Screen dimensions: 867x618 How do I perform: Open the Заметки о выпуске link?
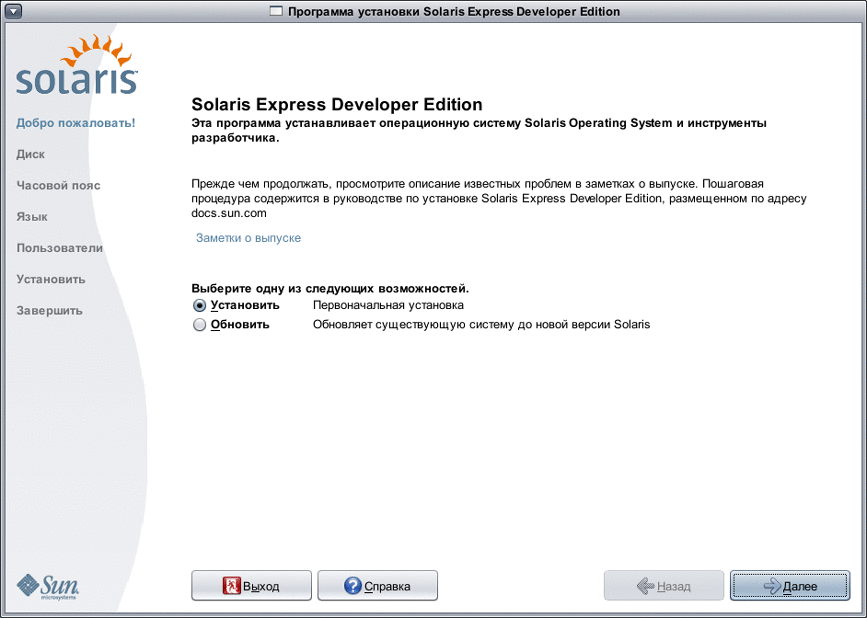[248, 238]
